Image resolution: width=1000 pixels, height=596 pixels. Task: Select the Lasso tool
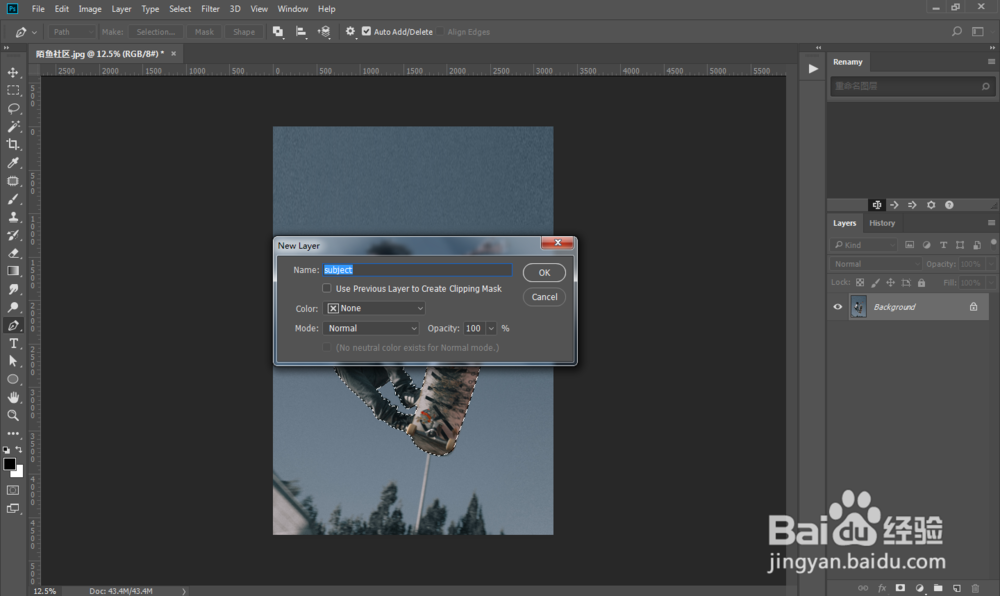pos(13,108)
